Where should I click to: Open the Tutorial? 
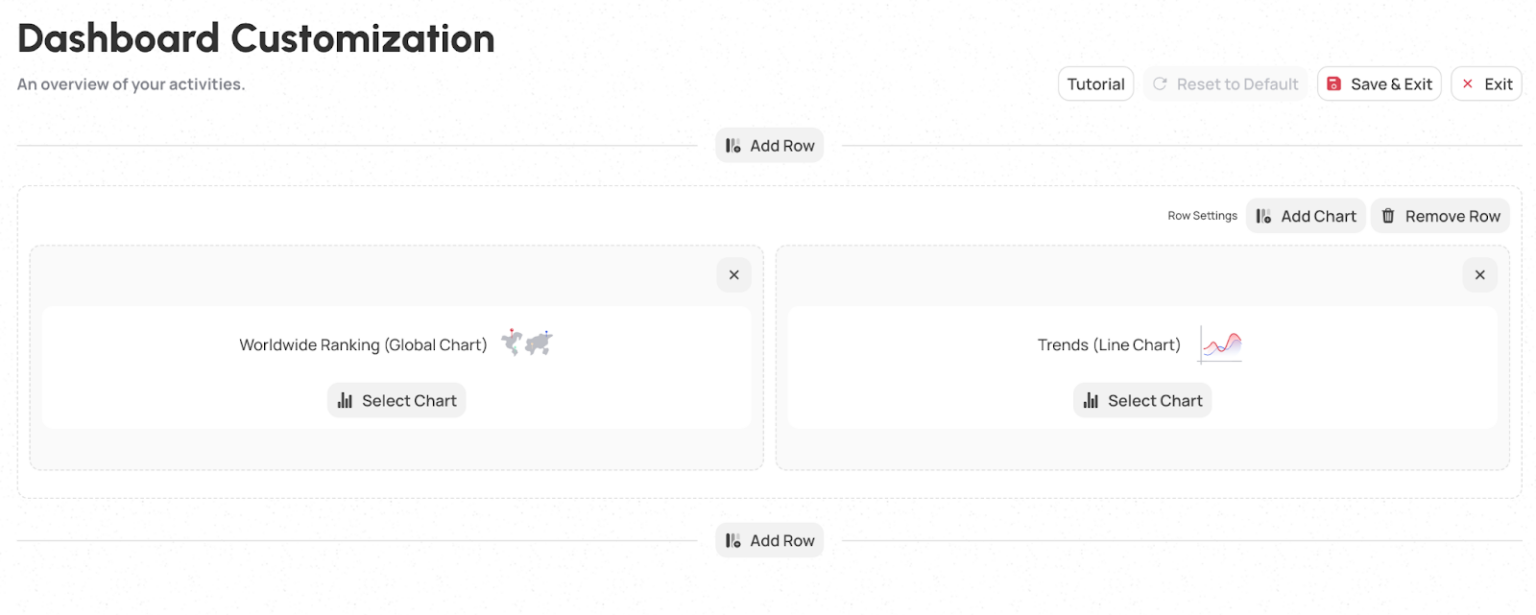[1095, 84]
